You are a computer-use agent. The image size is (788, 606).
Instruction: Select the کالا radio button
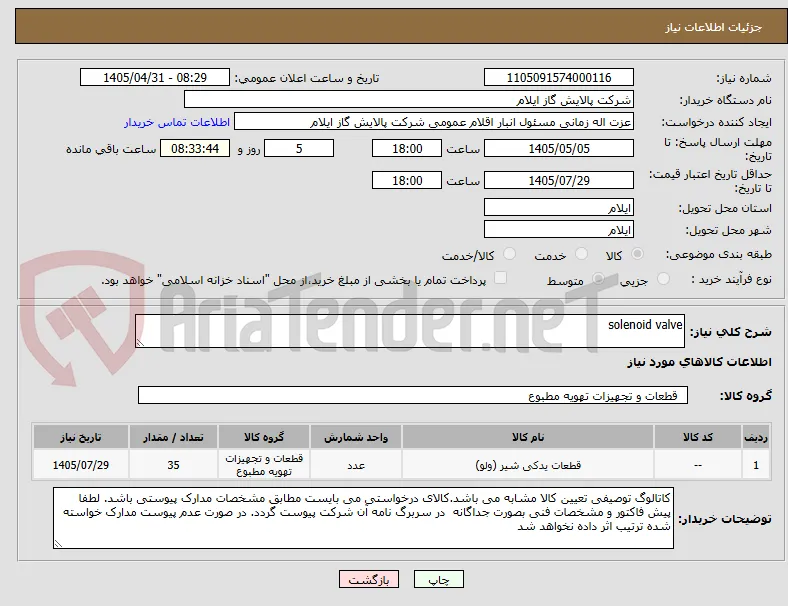point(637,254)
